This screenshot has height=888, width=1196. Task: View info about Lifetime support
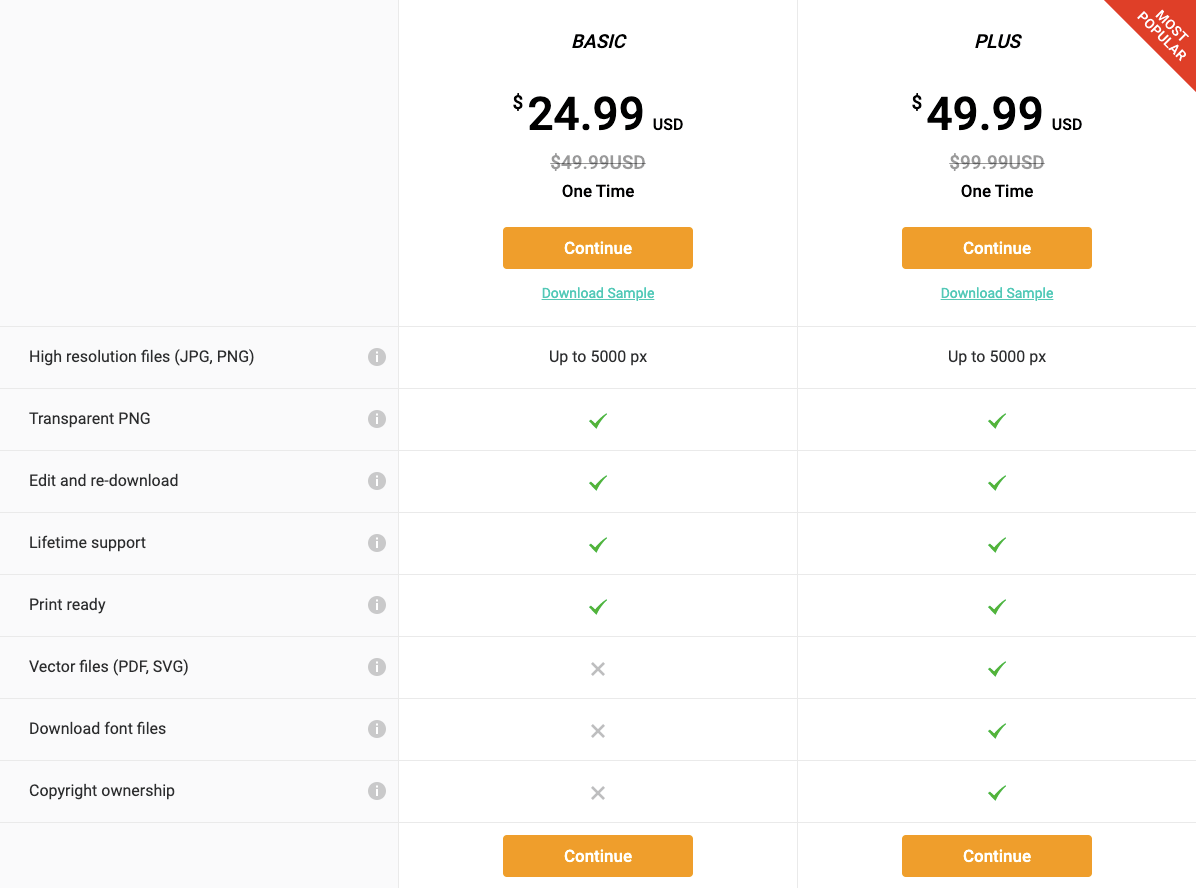pos(377,543)
